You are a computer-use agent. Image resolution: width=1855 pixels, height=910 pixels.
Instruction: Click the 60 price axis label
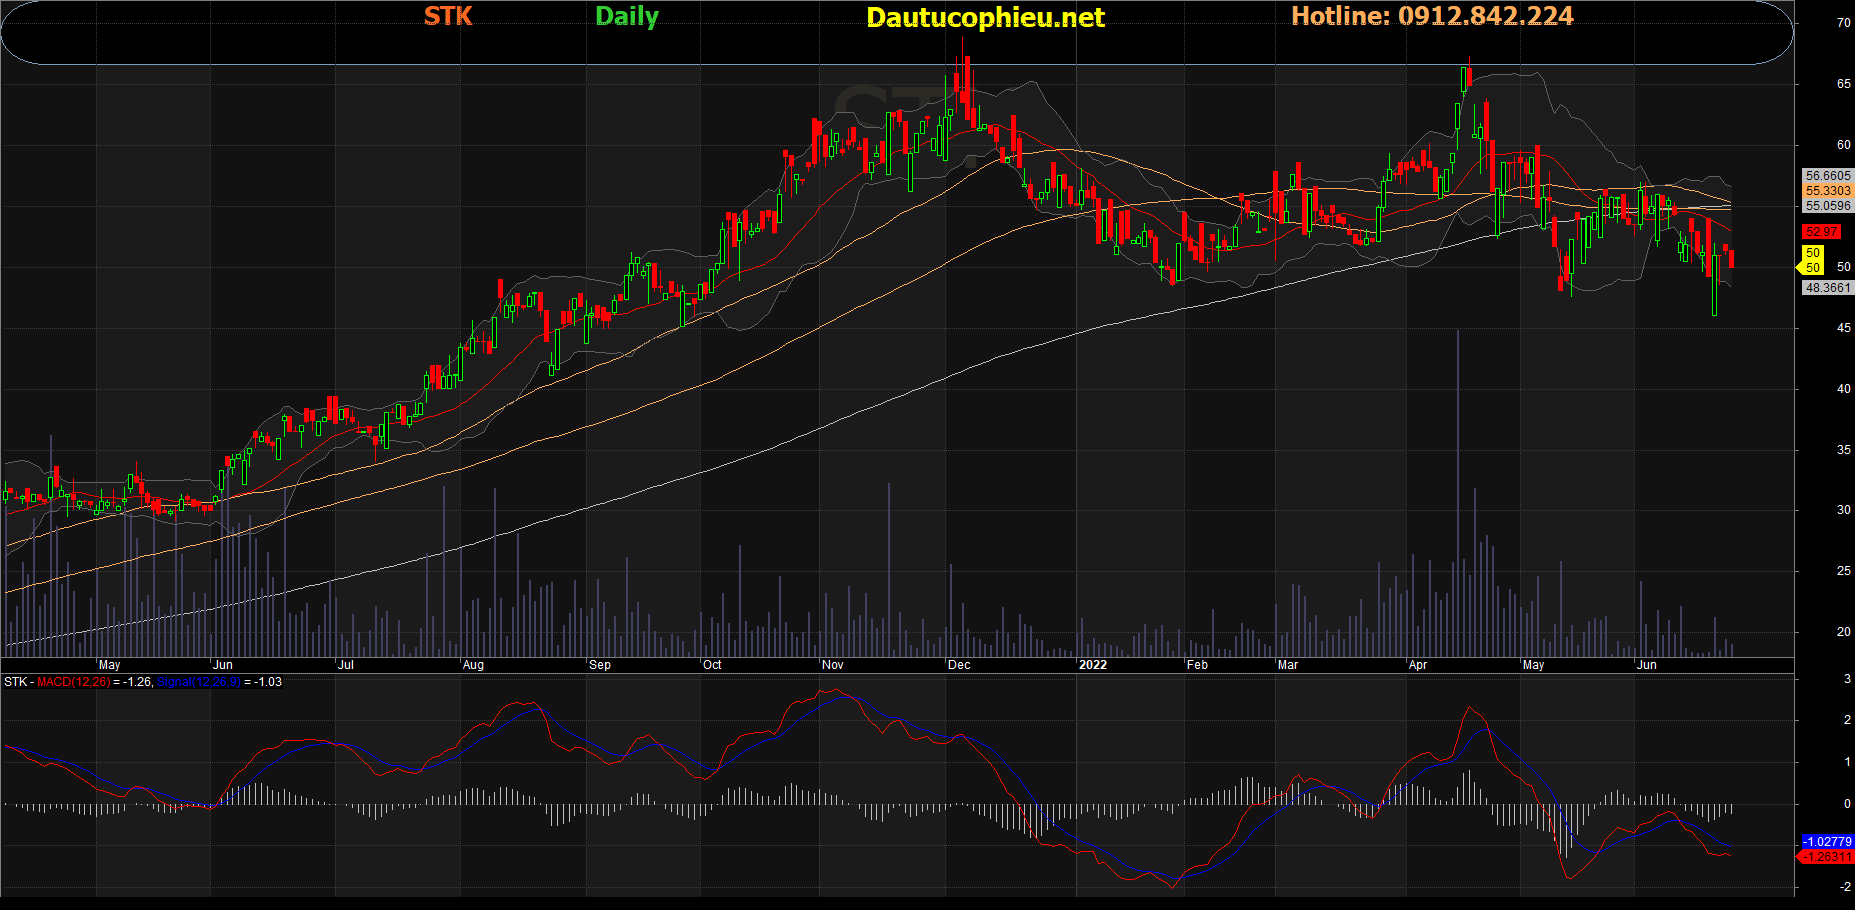1844,145
